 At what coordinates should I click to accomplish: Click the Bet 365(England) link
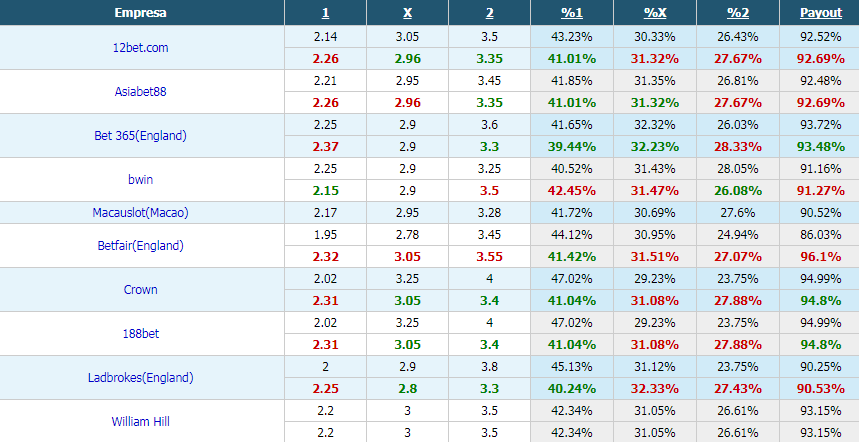(x=140, y=136)
